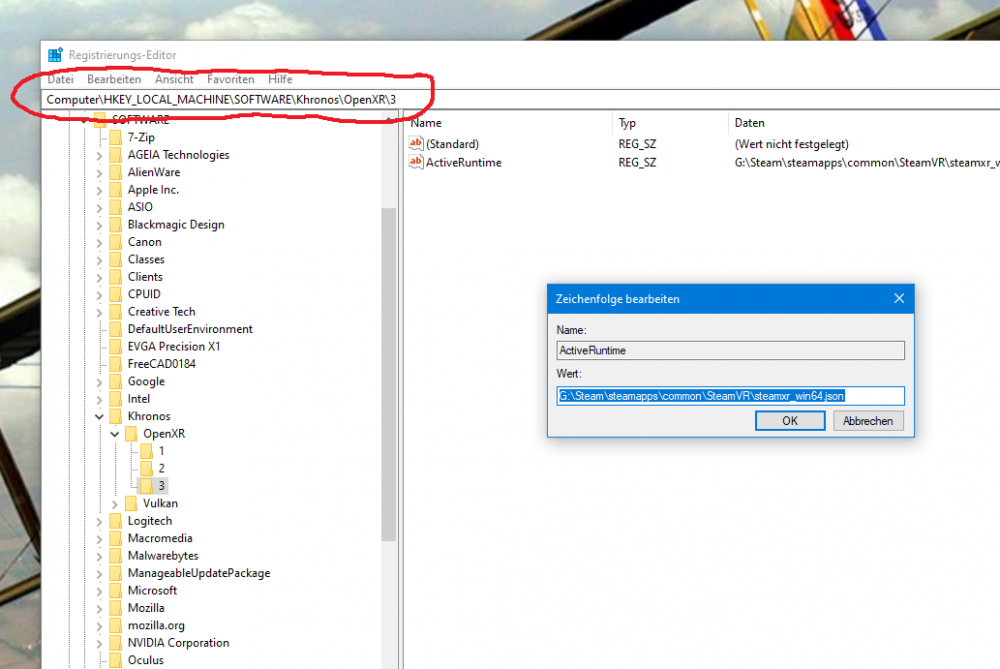Expand the AGEIA Technologies key
Viewport: 1000px width, 669px height.
tap(99, 155)
